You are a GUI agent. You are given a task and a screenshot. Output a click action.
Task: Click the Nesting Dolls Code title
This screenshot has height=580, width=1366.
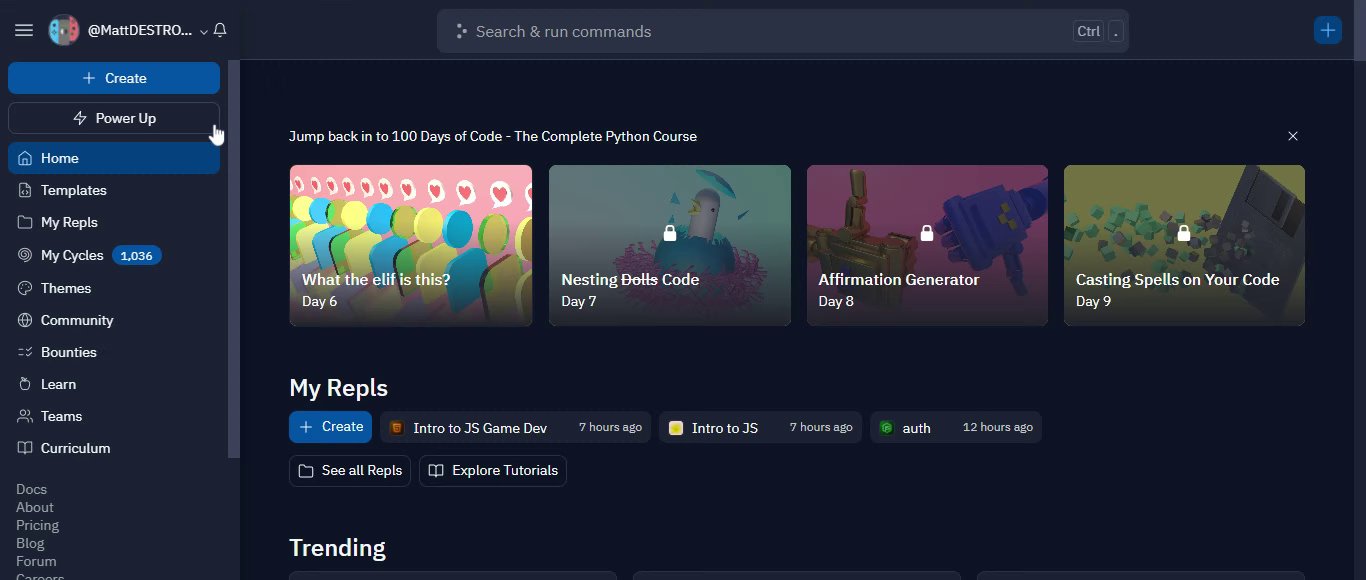(630, 280)
